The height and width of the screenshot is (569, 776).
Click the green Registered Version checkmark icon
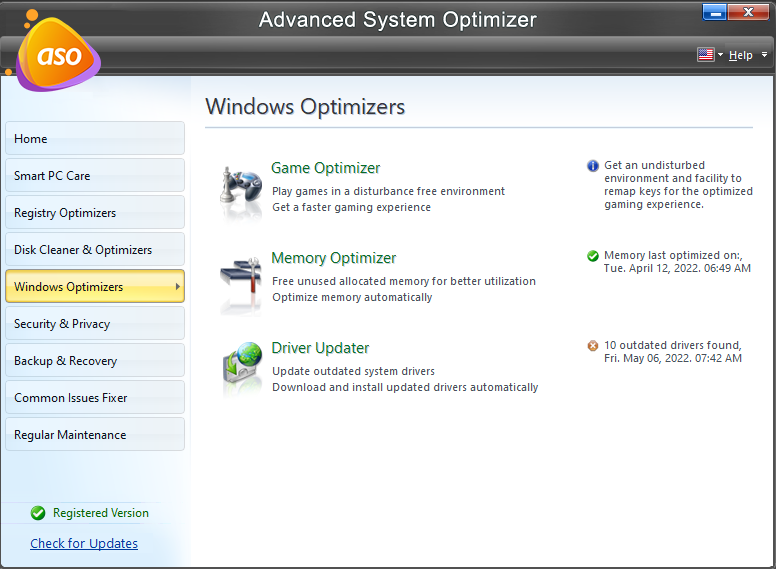coord(38,513)
